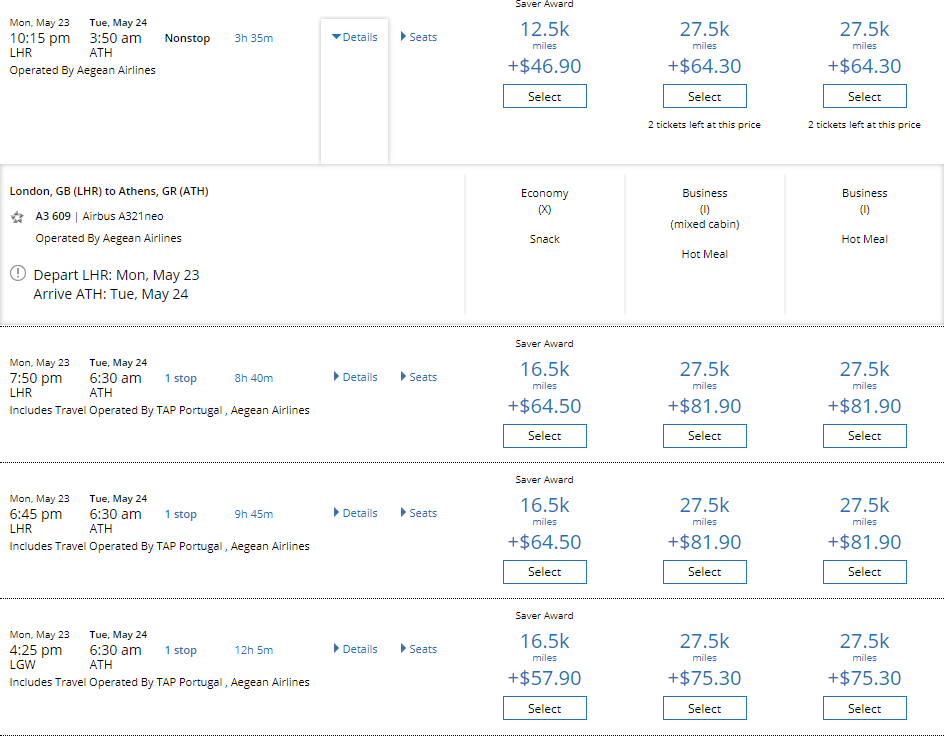Open Seats for the 4:25 pm LGW flight
Image resolution: width=944 pixels, height=736 pixels.
[x=419, y=649]
